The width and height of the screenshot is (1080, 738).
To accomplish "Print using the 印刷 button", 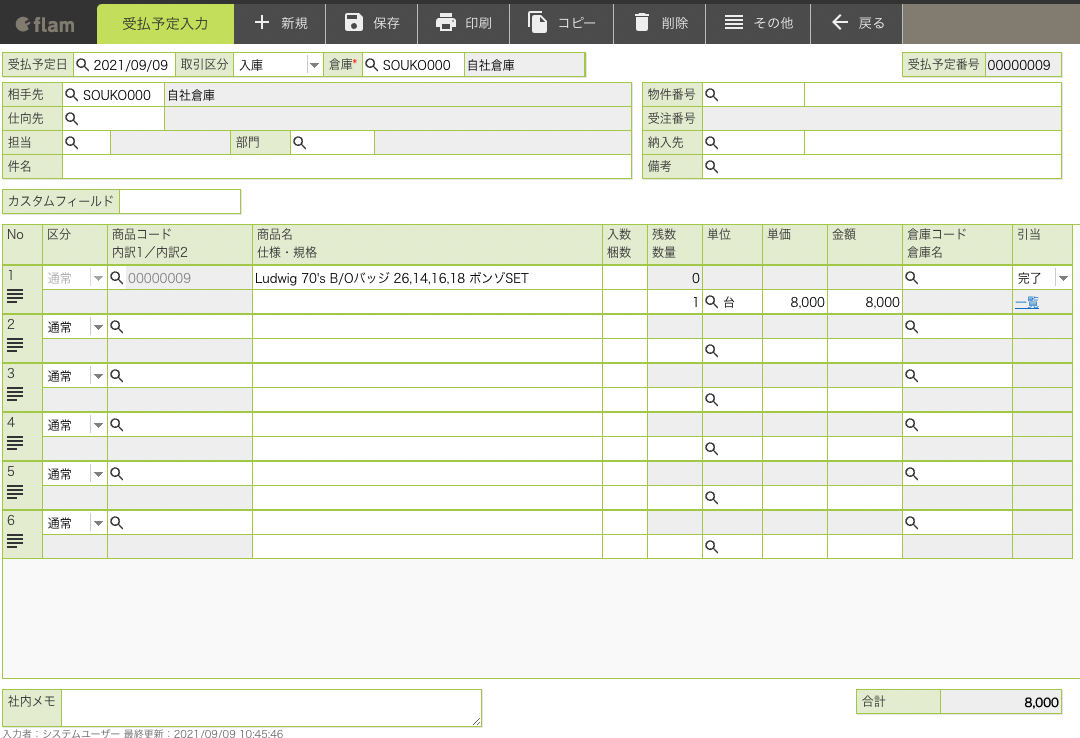I will click(x=464, y=23).
